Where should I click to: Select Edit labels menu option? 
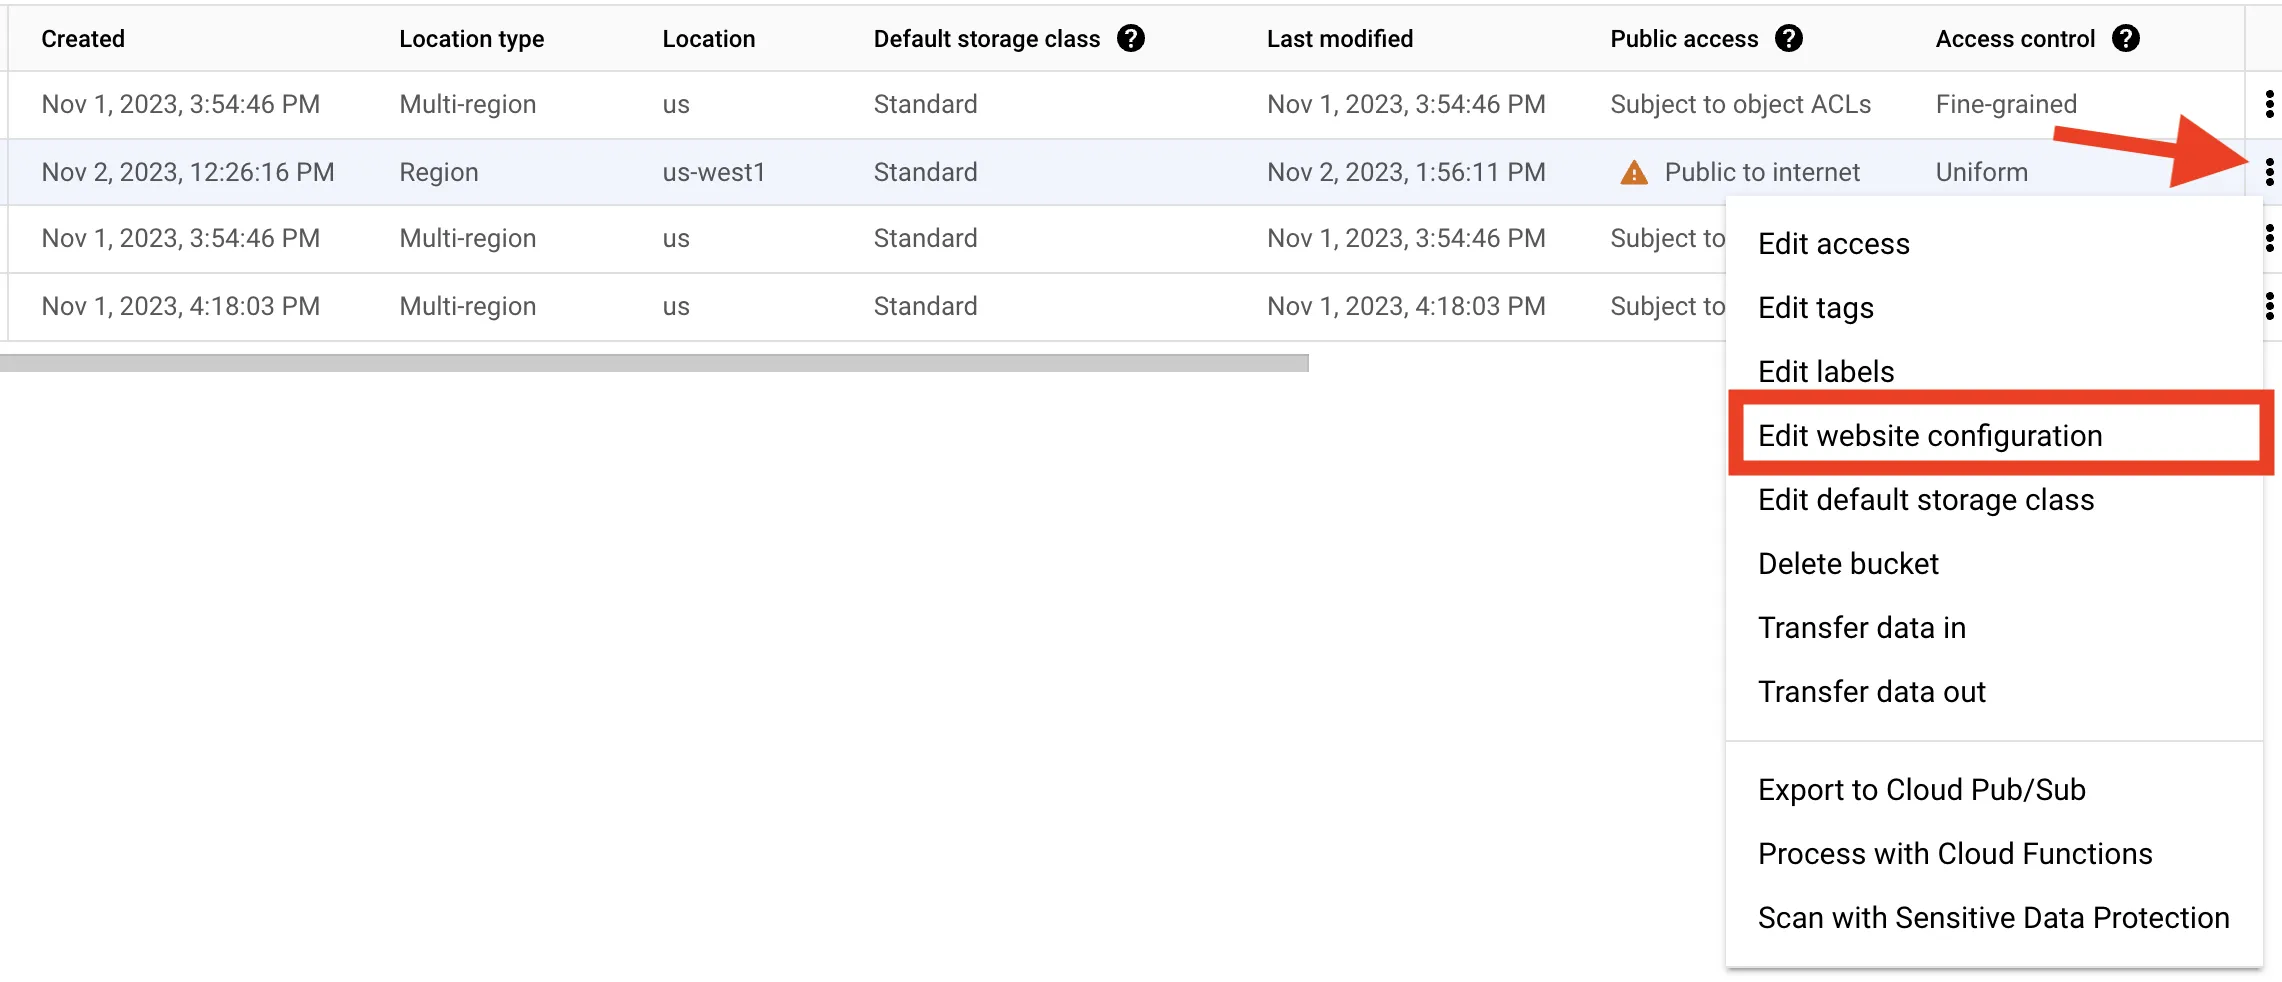pyautogui.click(x=1825, y=372)
